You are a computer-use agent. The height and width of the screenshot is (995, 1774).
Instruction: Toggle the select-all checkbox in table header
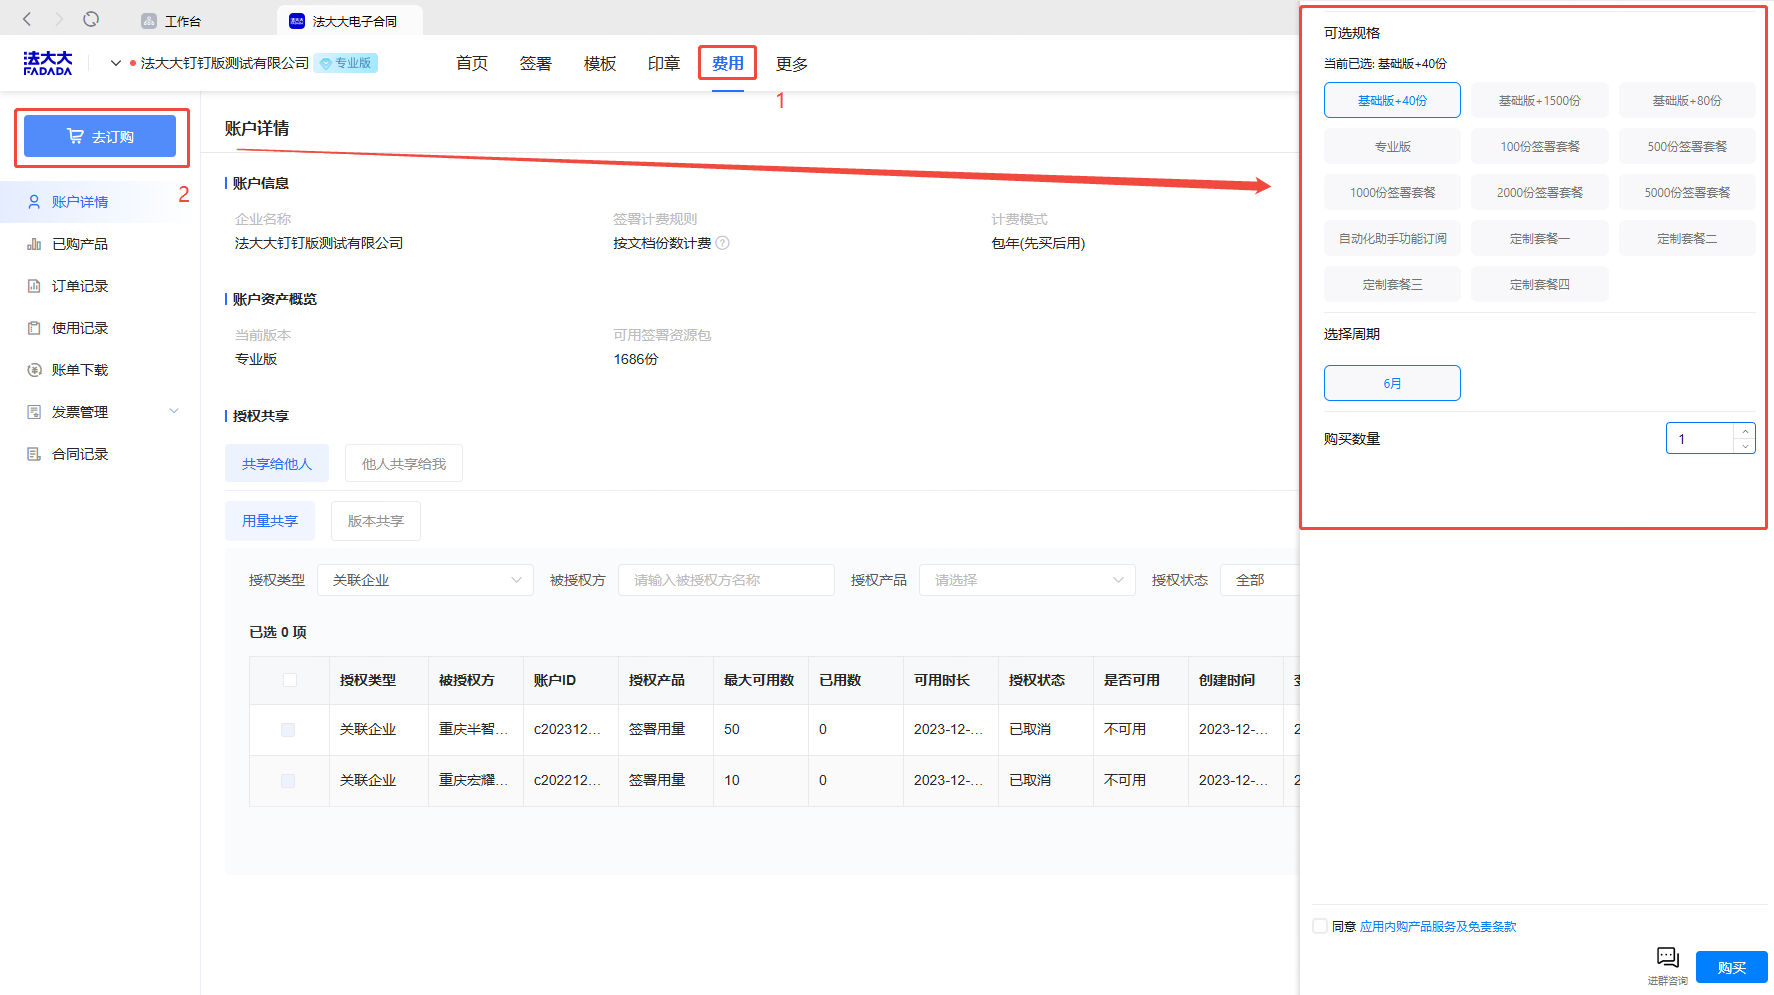pyautogui.click(x=290, y=680)
